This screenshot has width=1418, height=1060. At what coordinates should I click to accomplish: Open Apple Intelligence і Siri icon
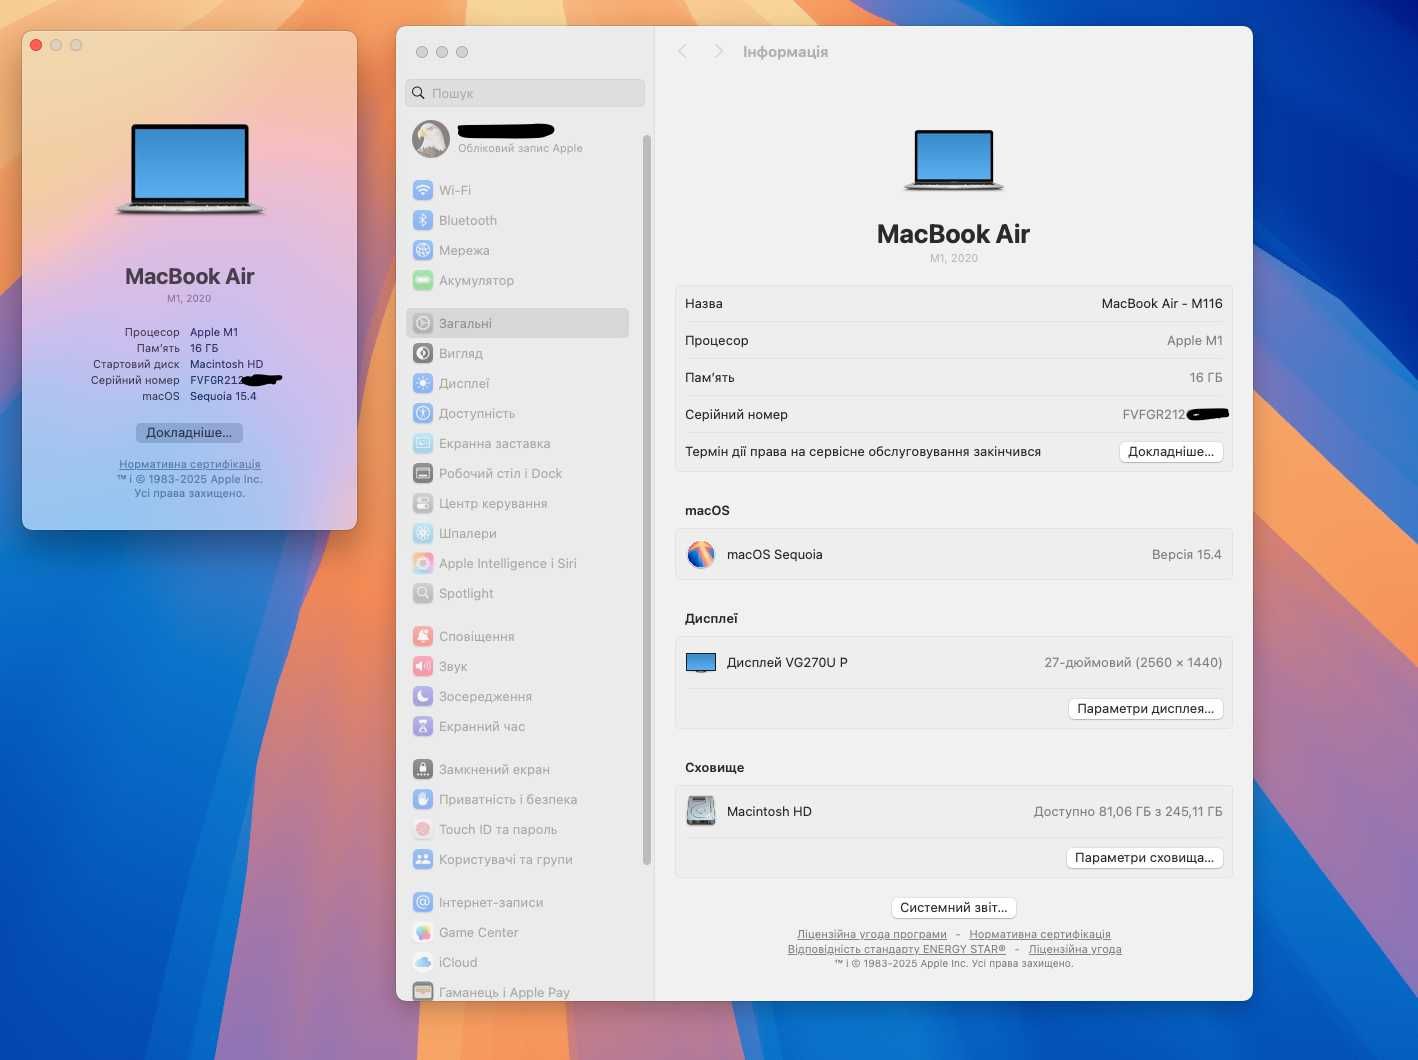point(423,563)
